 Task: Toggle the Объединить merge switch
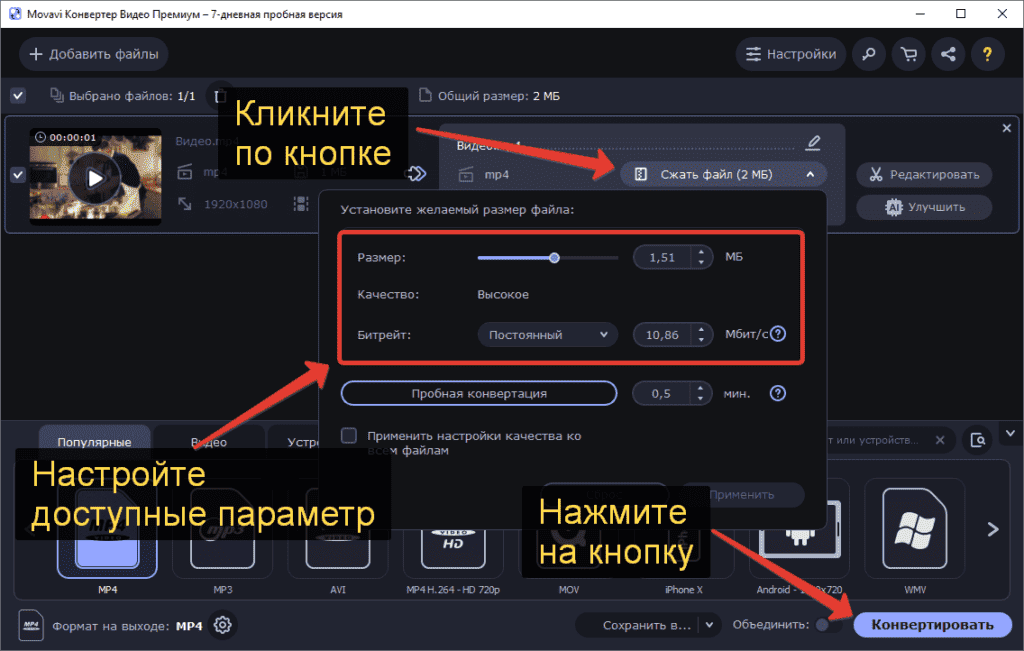point(829,625)
